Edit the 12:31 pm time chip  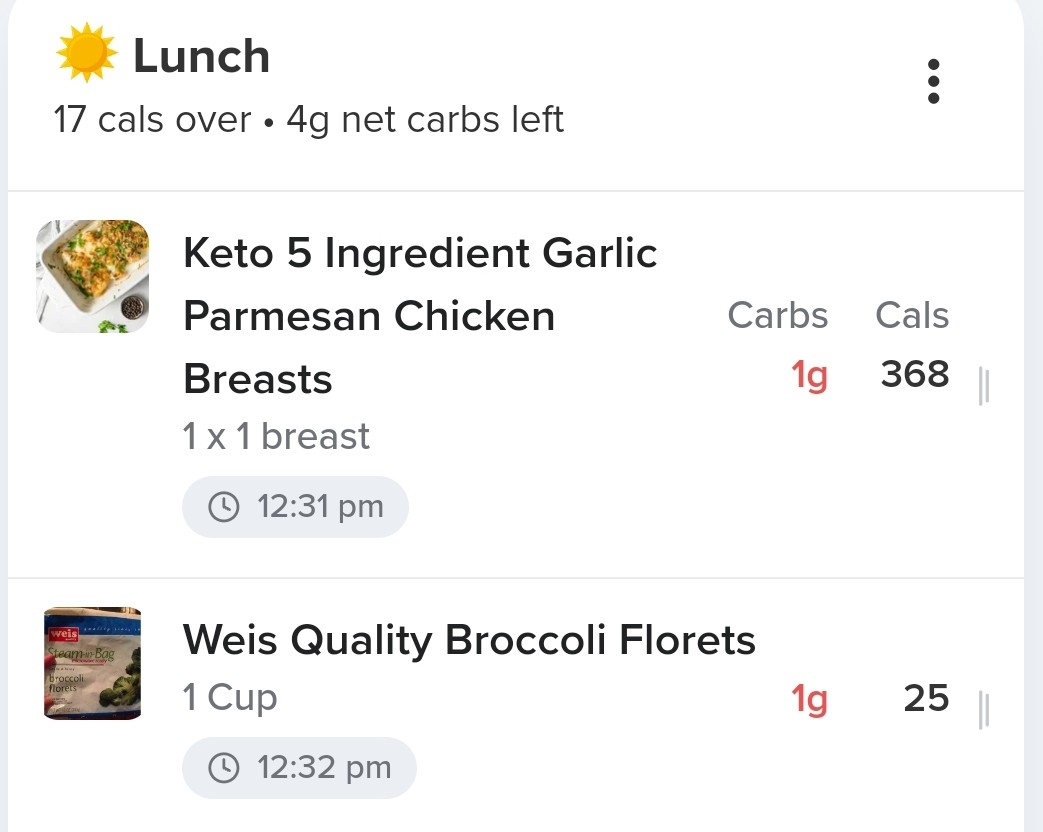(295, 507)
